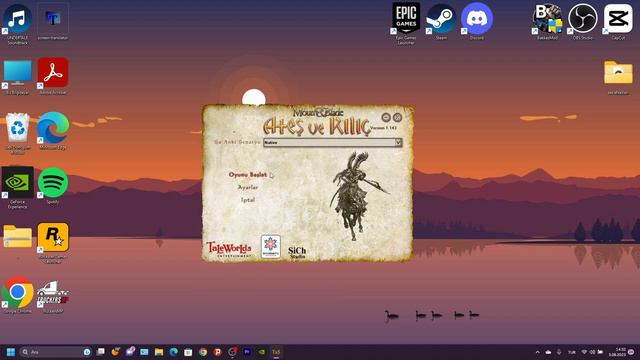The width and height of the screenshot is (640, 360).
Task: Click İptal to cancel launcher
Action: (x=248, y=200)
